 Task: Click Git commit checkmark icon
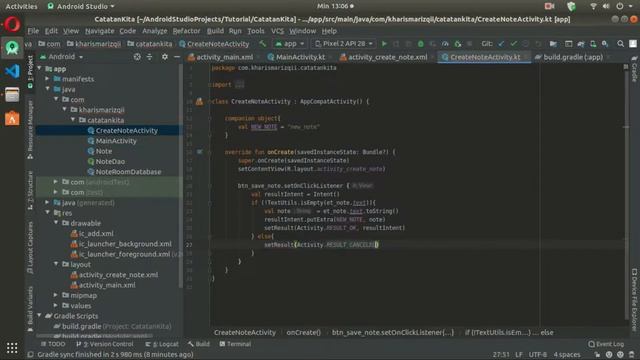click(x=513, y=44)
